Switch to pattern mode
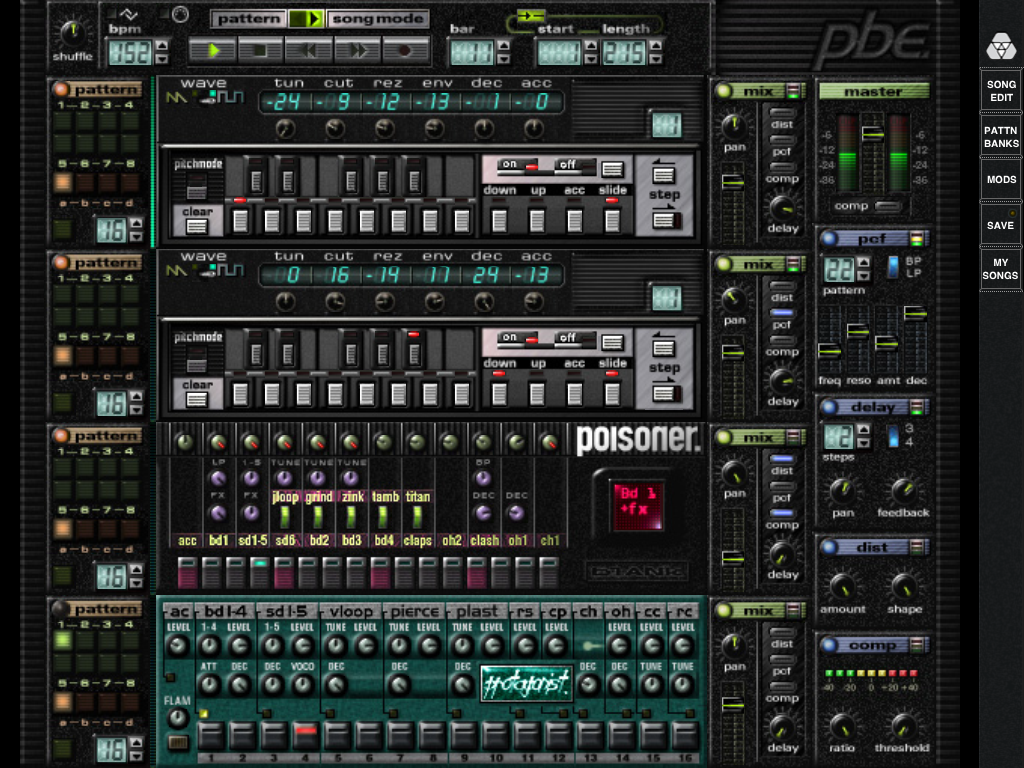1024x768 pixels. [248, 18]
